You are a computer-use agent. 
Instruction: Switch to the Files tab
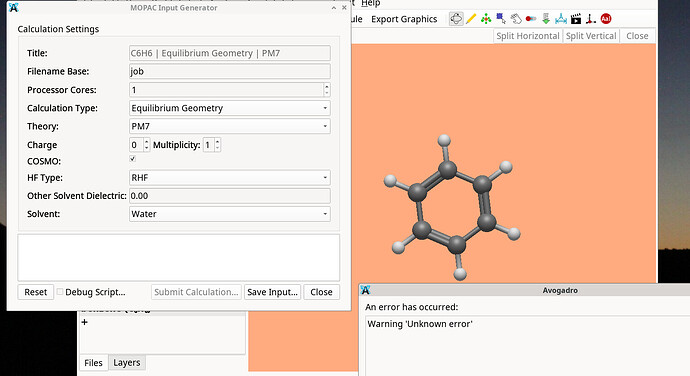(93, 363)
